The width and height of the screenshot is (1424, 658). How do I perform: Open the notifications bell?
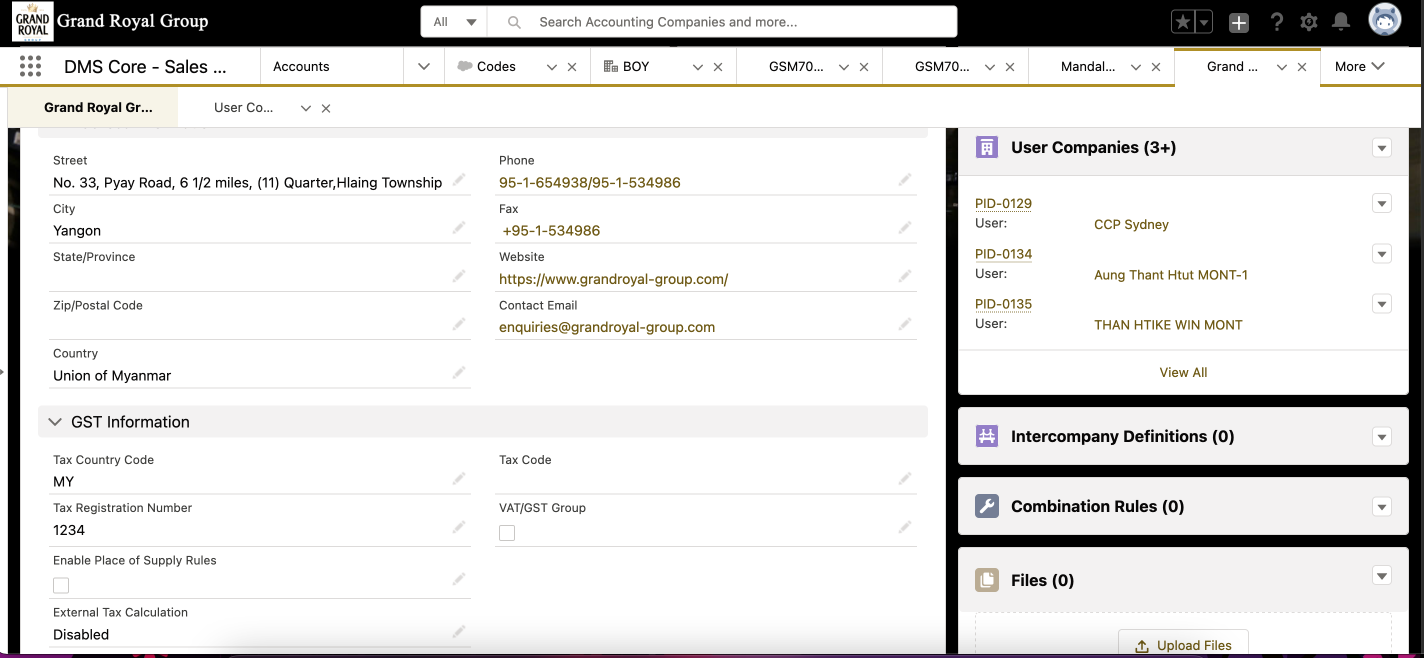(x=1341, y=22)
